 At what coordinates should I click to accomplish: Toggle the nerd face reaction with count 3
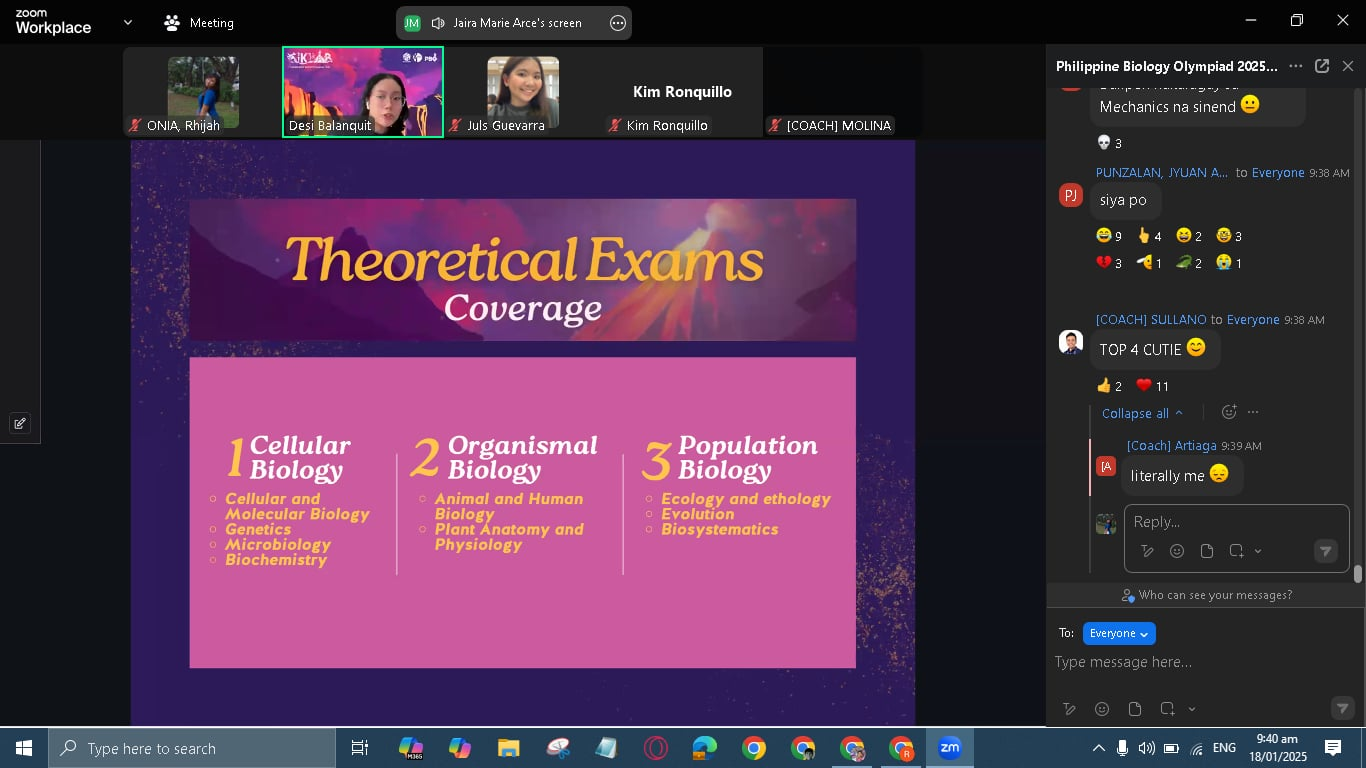1229,236
